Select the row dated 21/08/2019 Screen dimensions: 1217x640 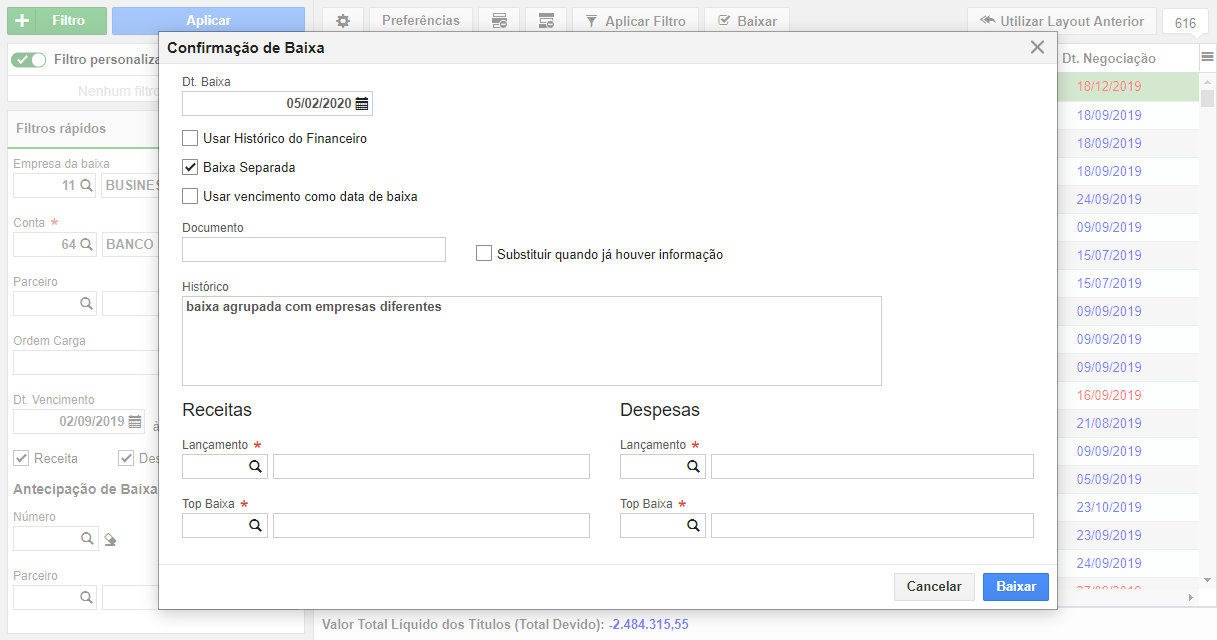[1108, 423]
